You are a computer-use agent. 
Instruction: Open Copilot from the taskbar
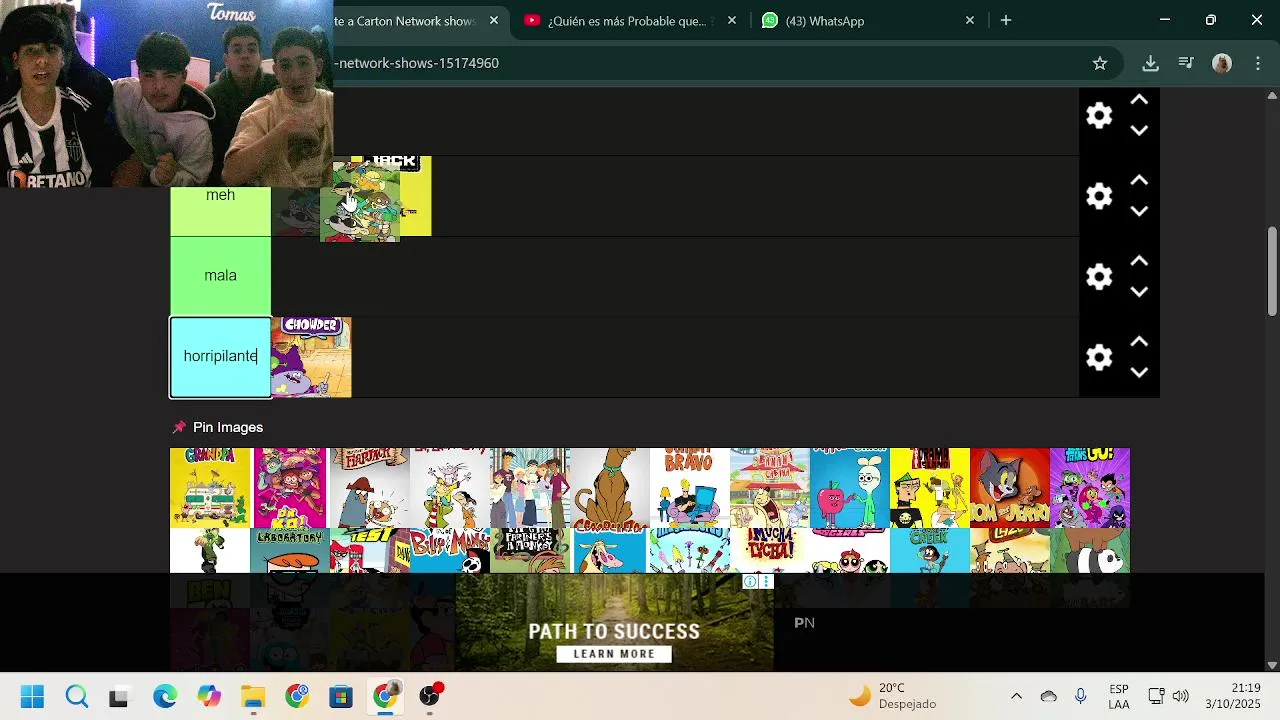[x=209, y=696]
